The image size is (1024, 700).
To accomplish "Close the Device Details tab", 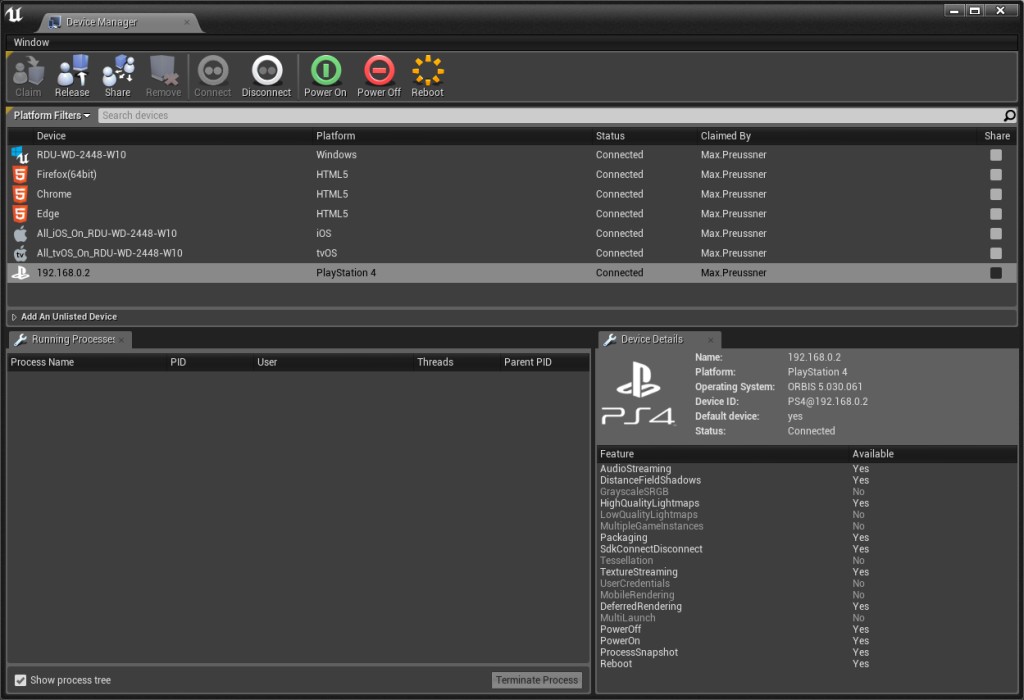I will pos(711,340).
